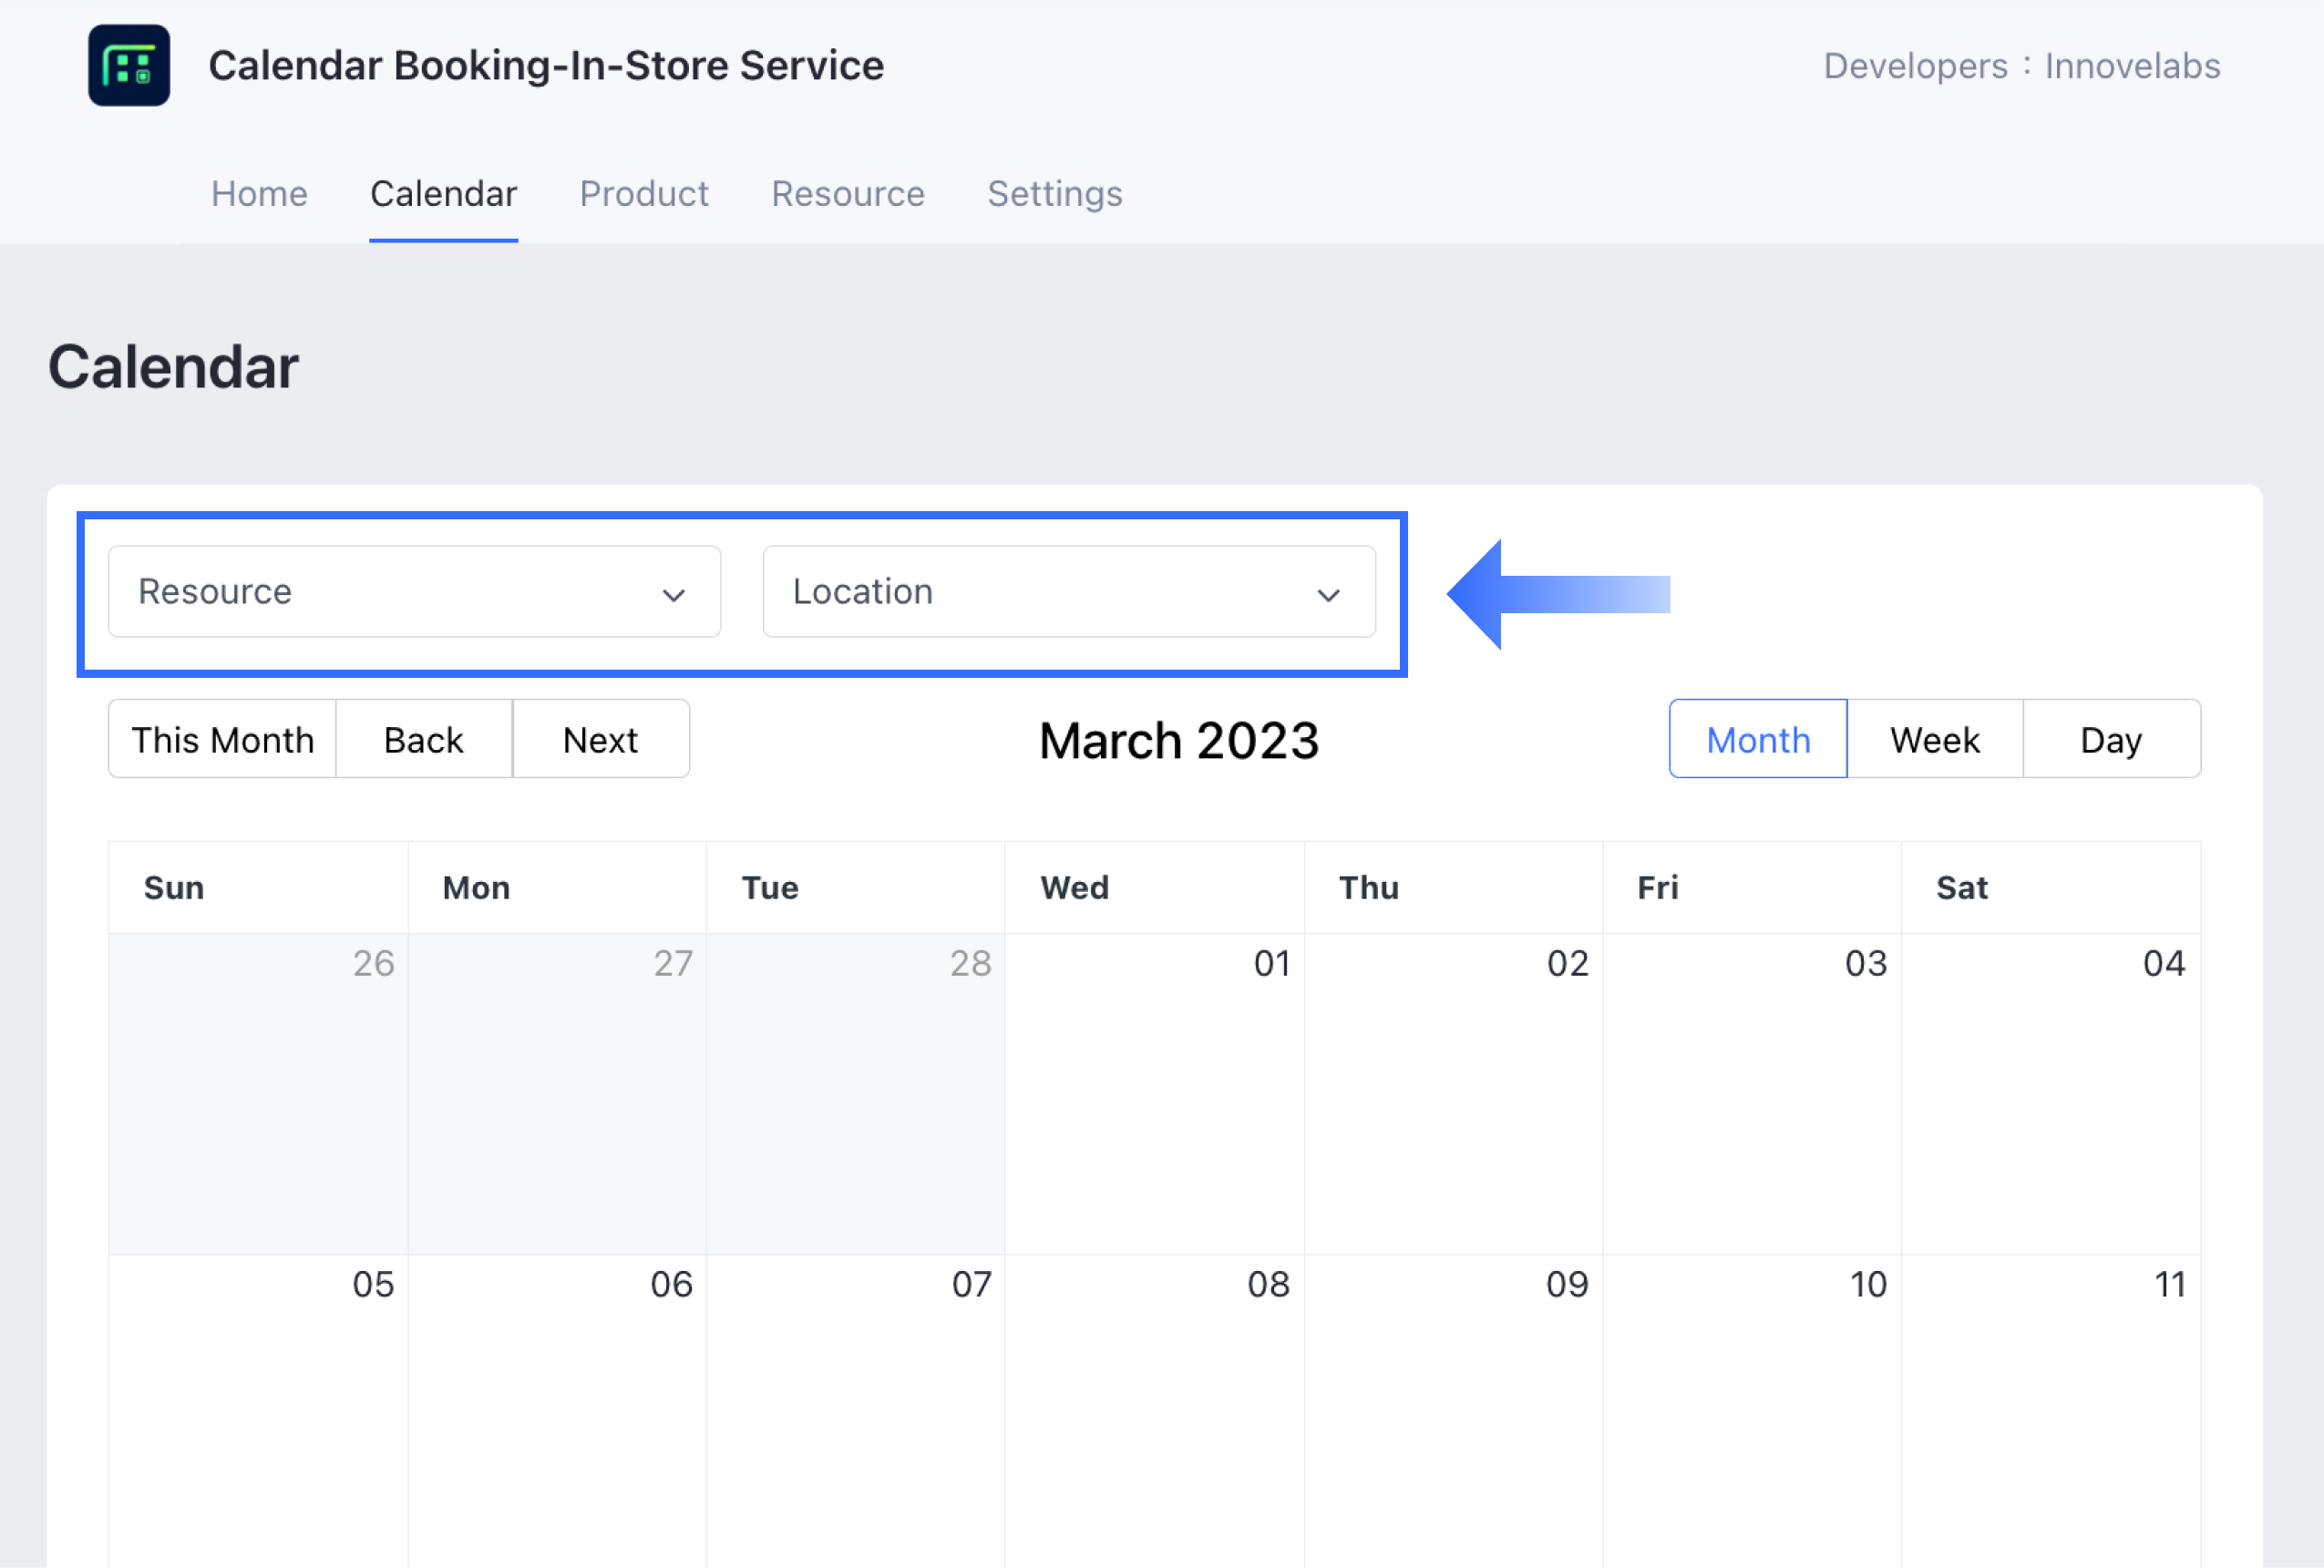Click the Location dropdown chevron arrow
Viewport: 2324px width, 1568px height.
coord(1327,595)
